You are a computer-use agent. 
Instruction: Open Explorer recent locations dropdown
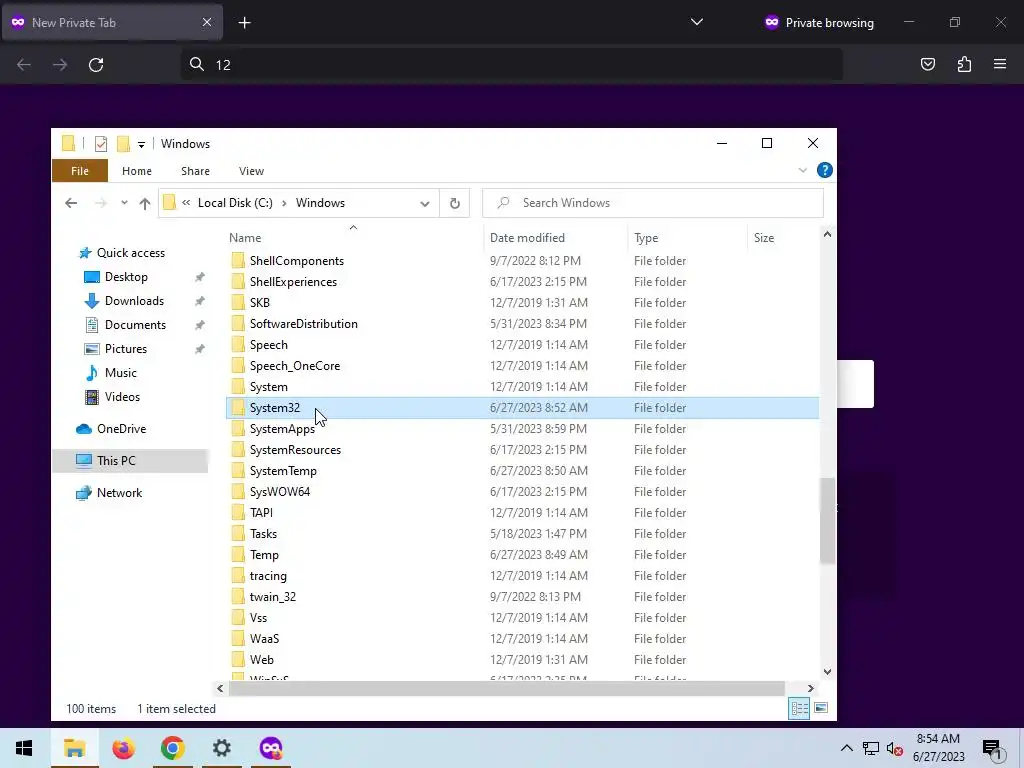(124, 203)
